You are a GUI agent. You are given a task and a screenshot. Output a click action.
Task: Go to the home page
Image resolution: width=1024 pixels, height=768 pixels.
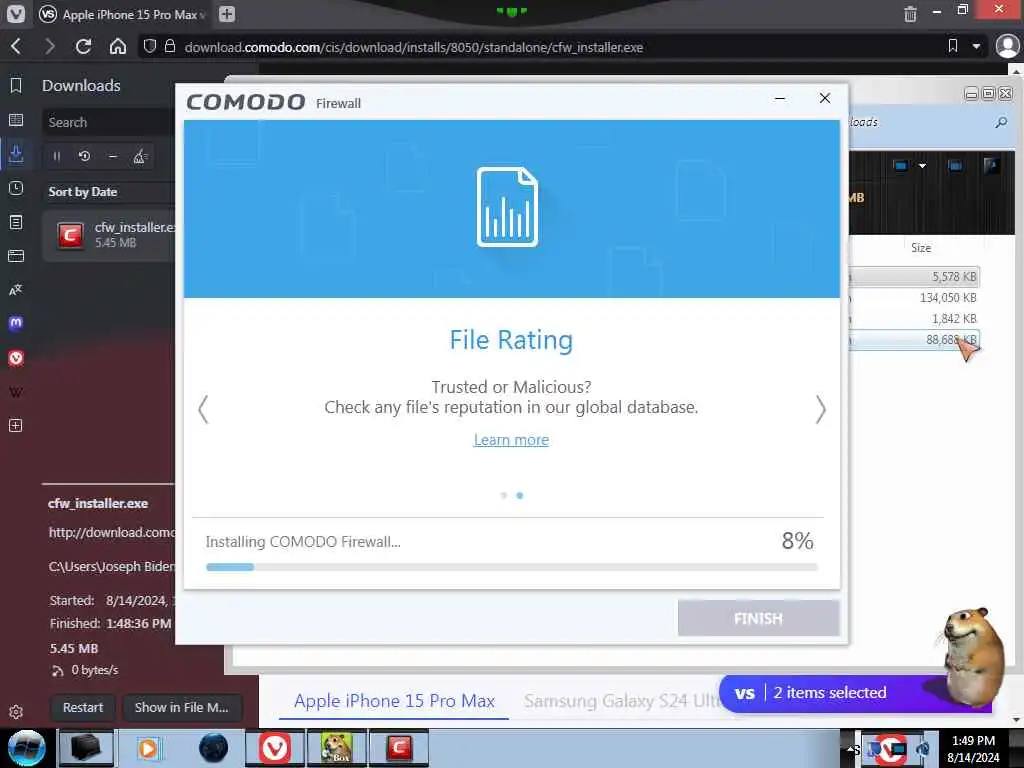pyautogui.click(x=118, y=46)
